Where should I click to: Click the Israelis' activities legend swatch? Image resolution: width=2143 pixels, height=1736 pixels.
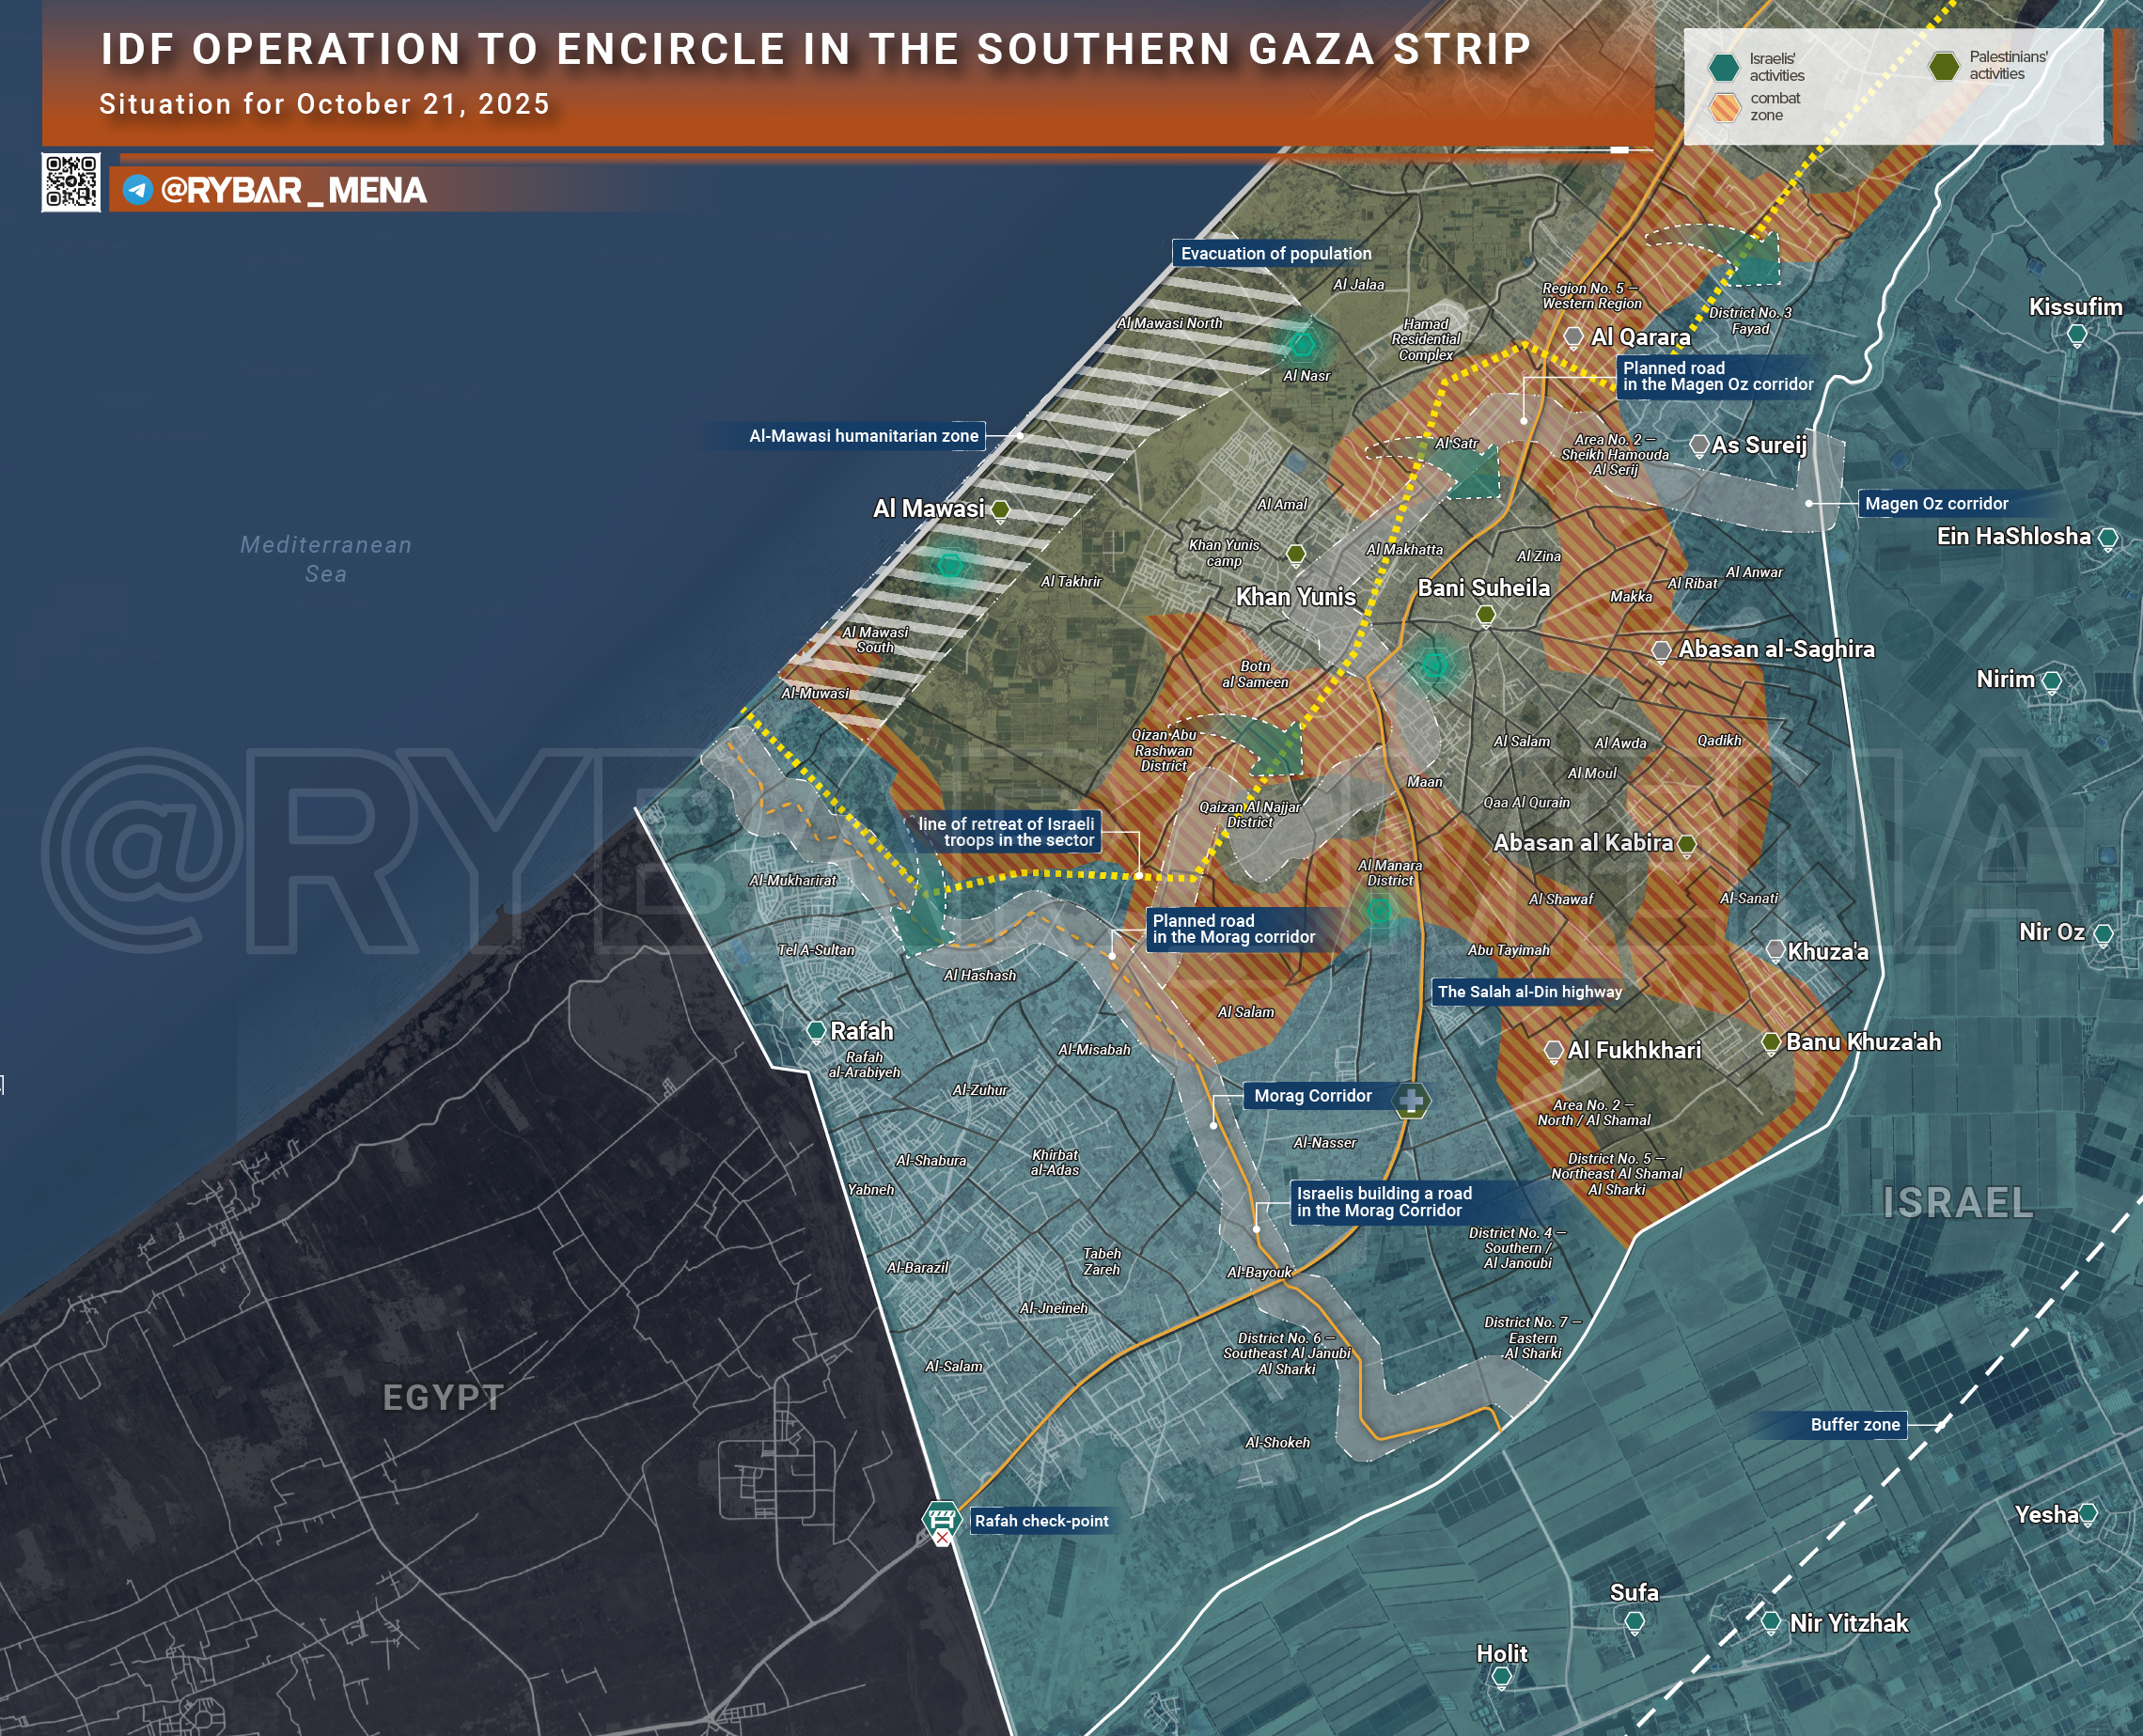(1724, 68)
